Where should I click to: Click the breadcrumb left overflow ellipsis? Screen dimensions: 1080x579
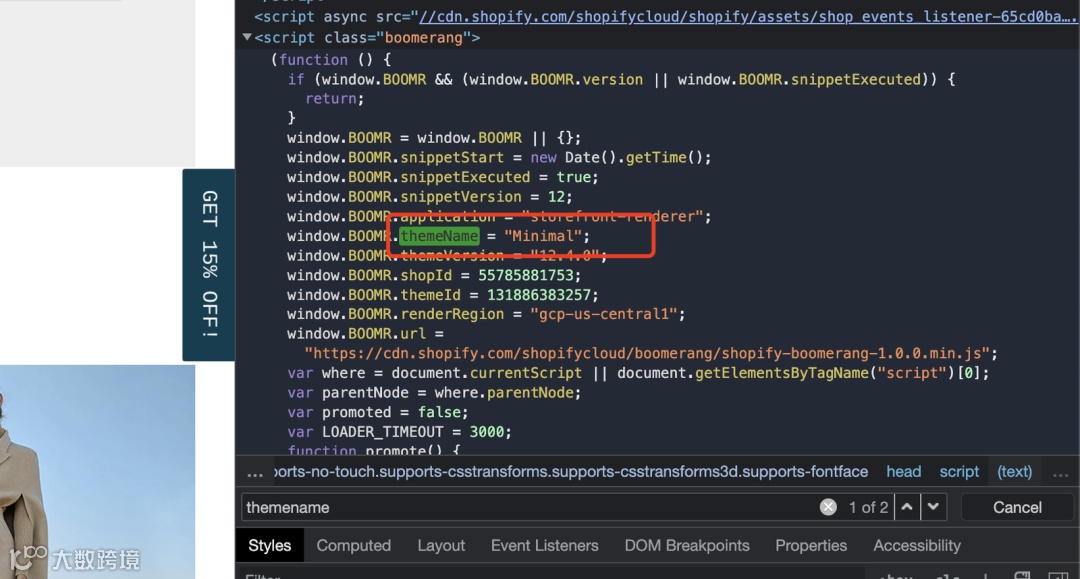coord(255,472)
